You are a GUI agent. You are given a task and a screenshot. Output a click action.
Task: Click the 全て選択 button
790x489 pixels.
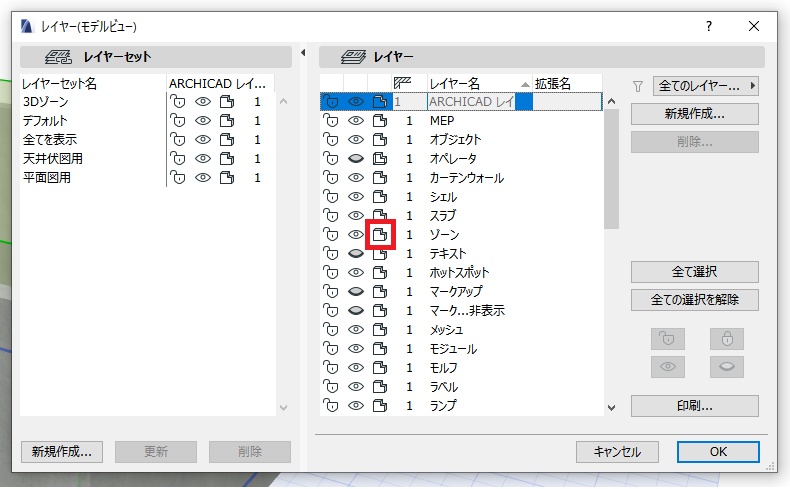(694, 272)
